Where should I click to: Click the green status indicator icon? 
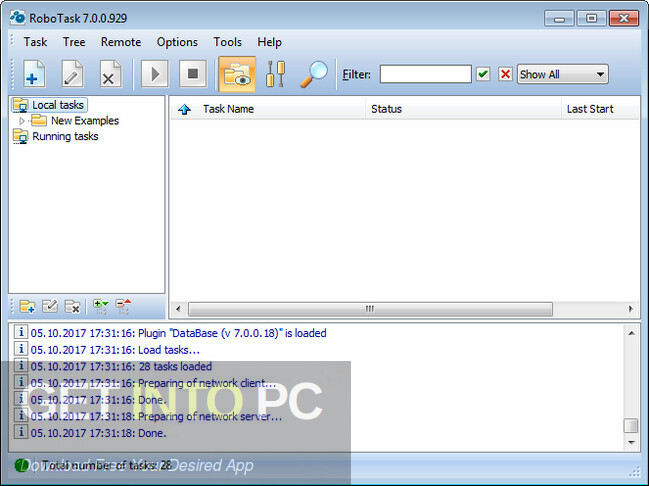coord(21,465)
